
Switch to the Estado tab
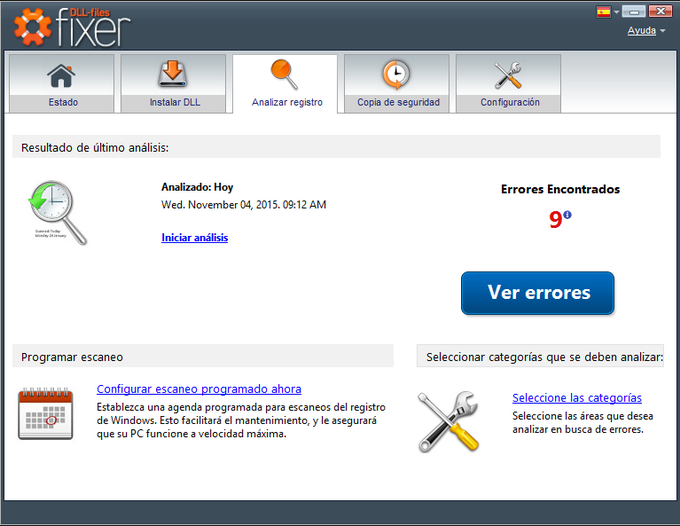tap(62, 84)
